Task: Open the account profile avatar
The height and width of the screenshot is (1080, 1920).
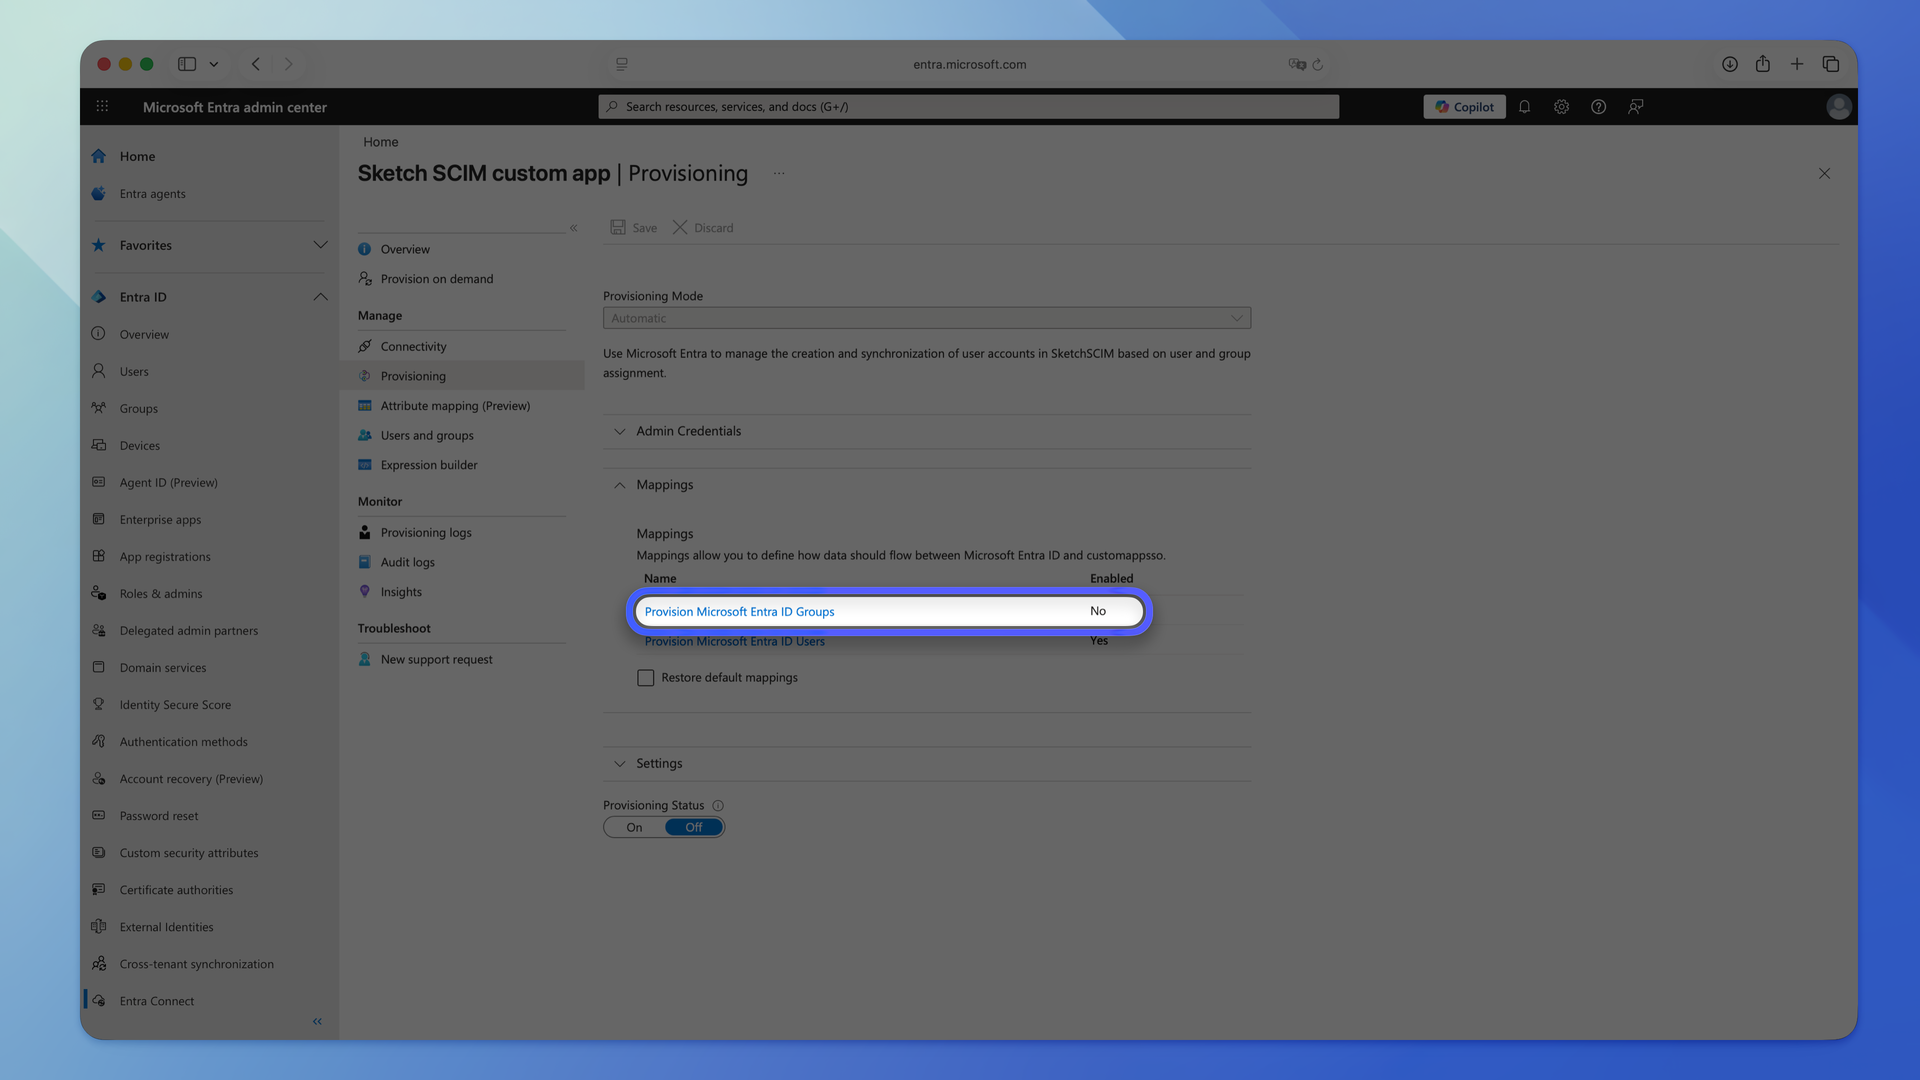Action: [1838, 107]
